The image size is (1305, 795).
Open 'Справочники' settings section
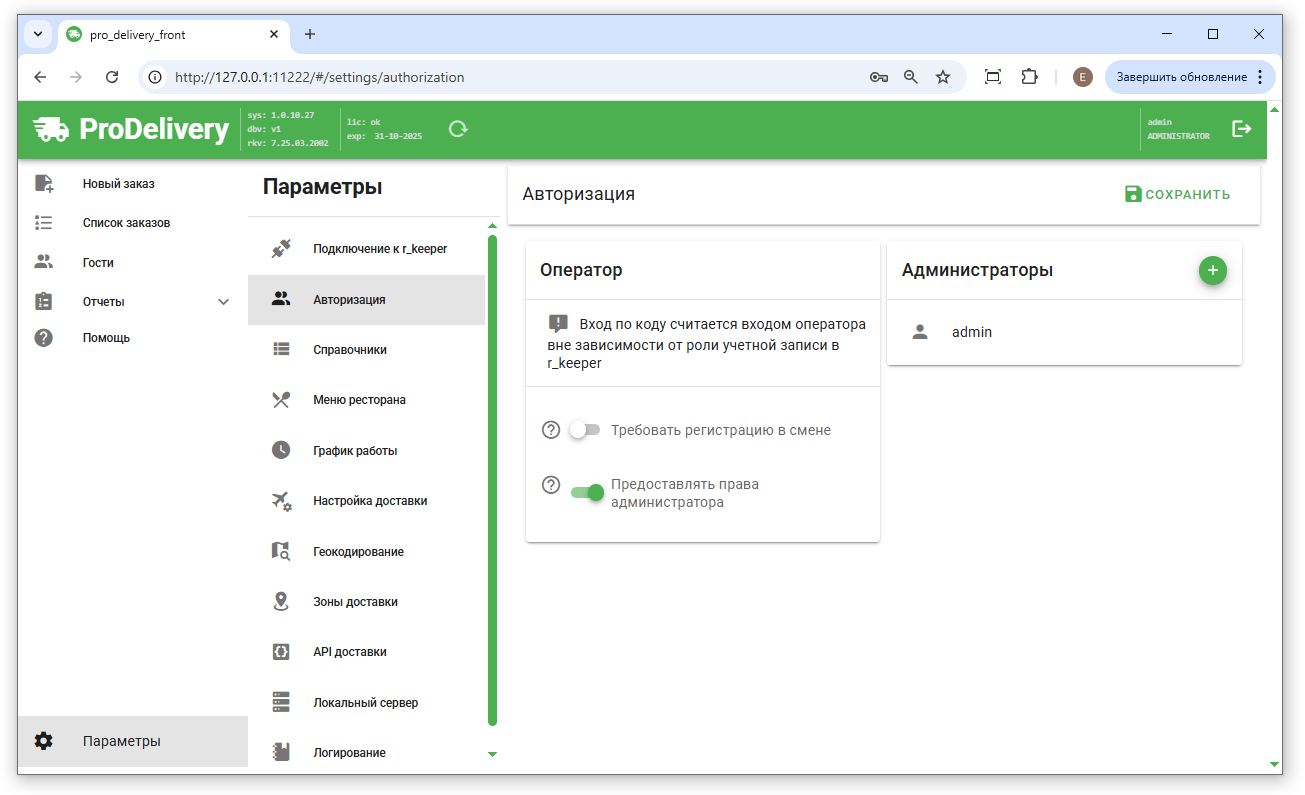pos(349,350)
